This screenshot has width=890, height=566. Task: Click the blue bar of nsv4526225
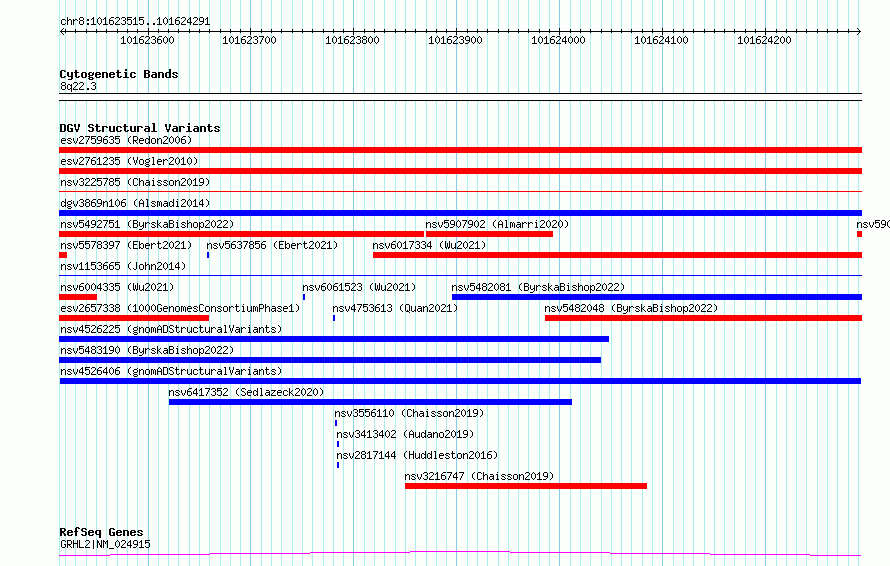click(x=334, y=339)
